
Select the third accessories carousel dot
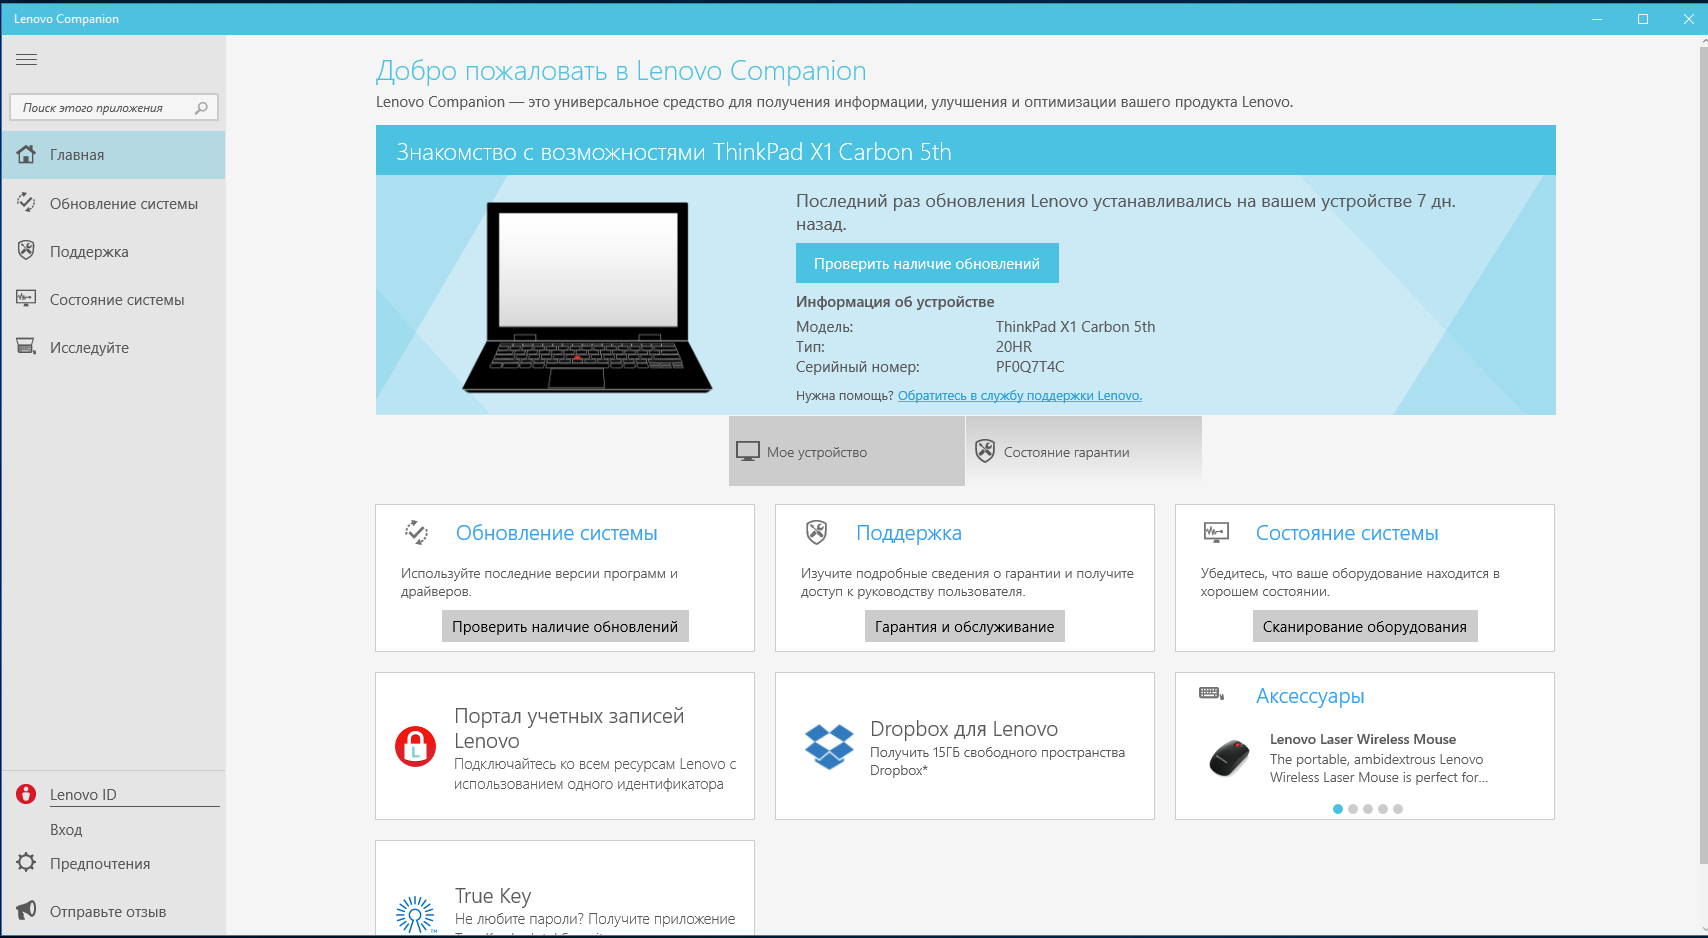(1368, 809)
